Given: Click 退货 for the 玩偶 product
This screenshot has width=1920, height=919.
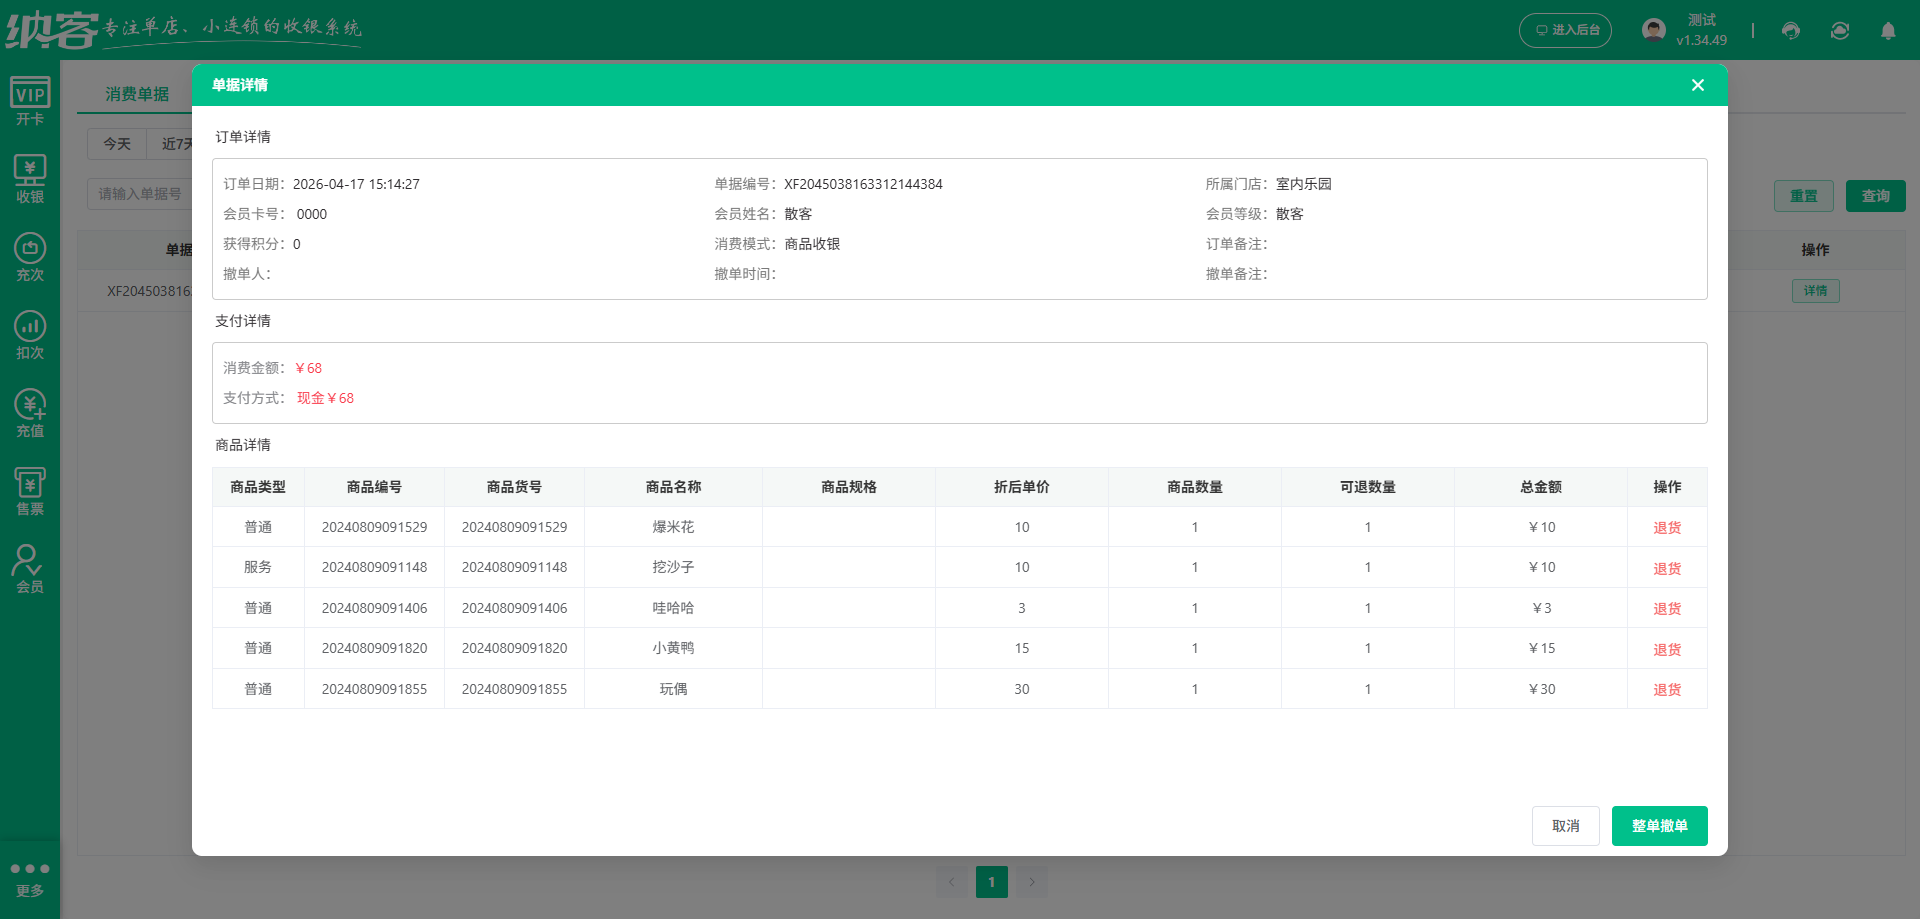Looking at the screenshot, I should coord(1667,689).
